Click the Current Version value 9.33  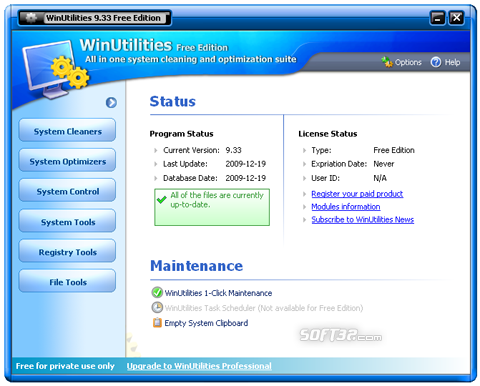tap(233, 150)
